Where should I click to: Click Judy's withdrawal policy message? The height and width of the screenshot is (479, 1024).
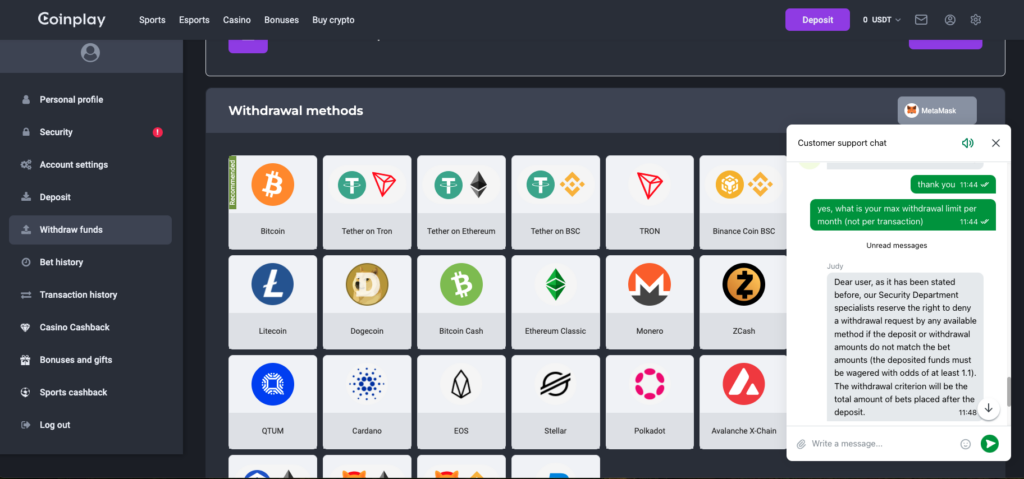905,346
